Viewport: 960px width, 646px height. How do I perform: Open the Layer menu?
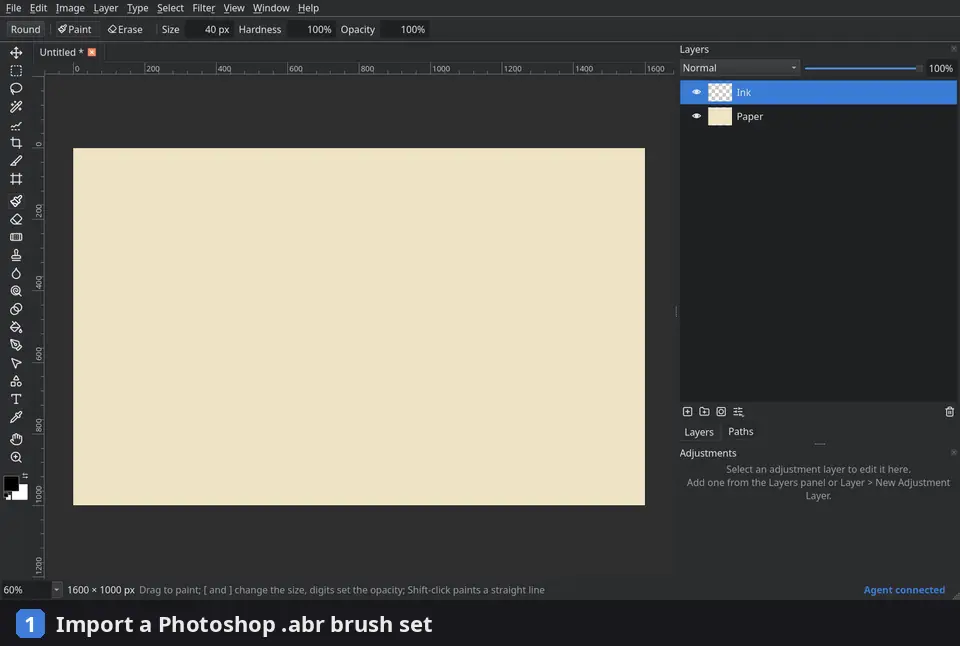coord(105,8)
